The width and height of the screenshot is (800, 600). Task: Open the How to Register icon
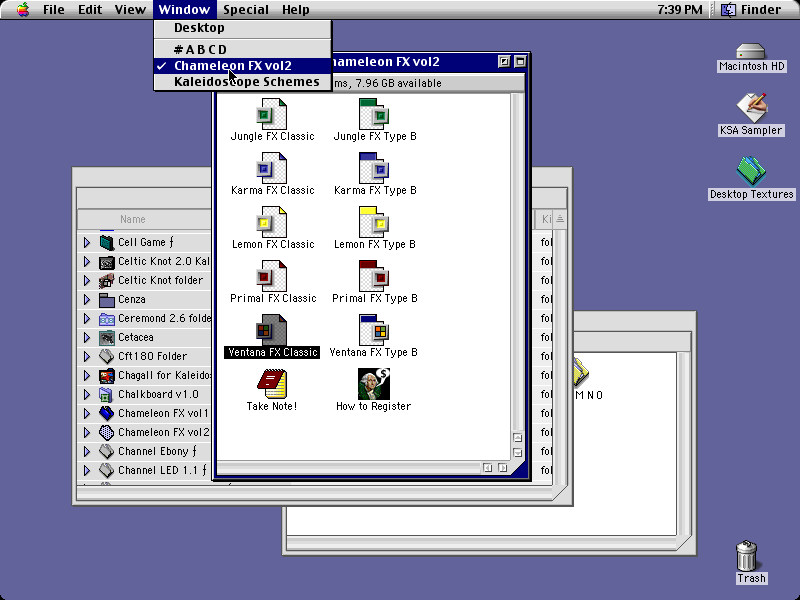click(x=374, y=384)
